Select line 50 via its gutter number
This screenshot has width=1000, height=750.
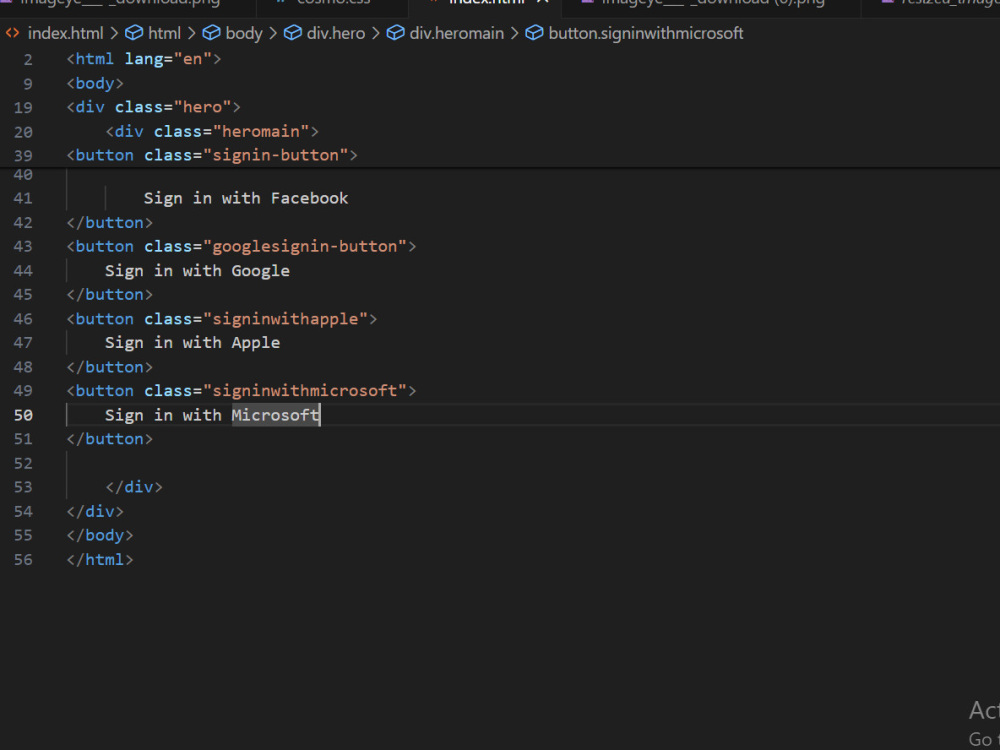click(x=23, y=415)
